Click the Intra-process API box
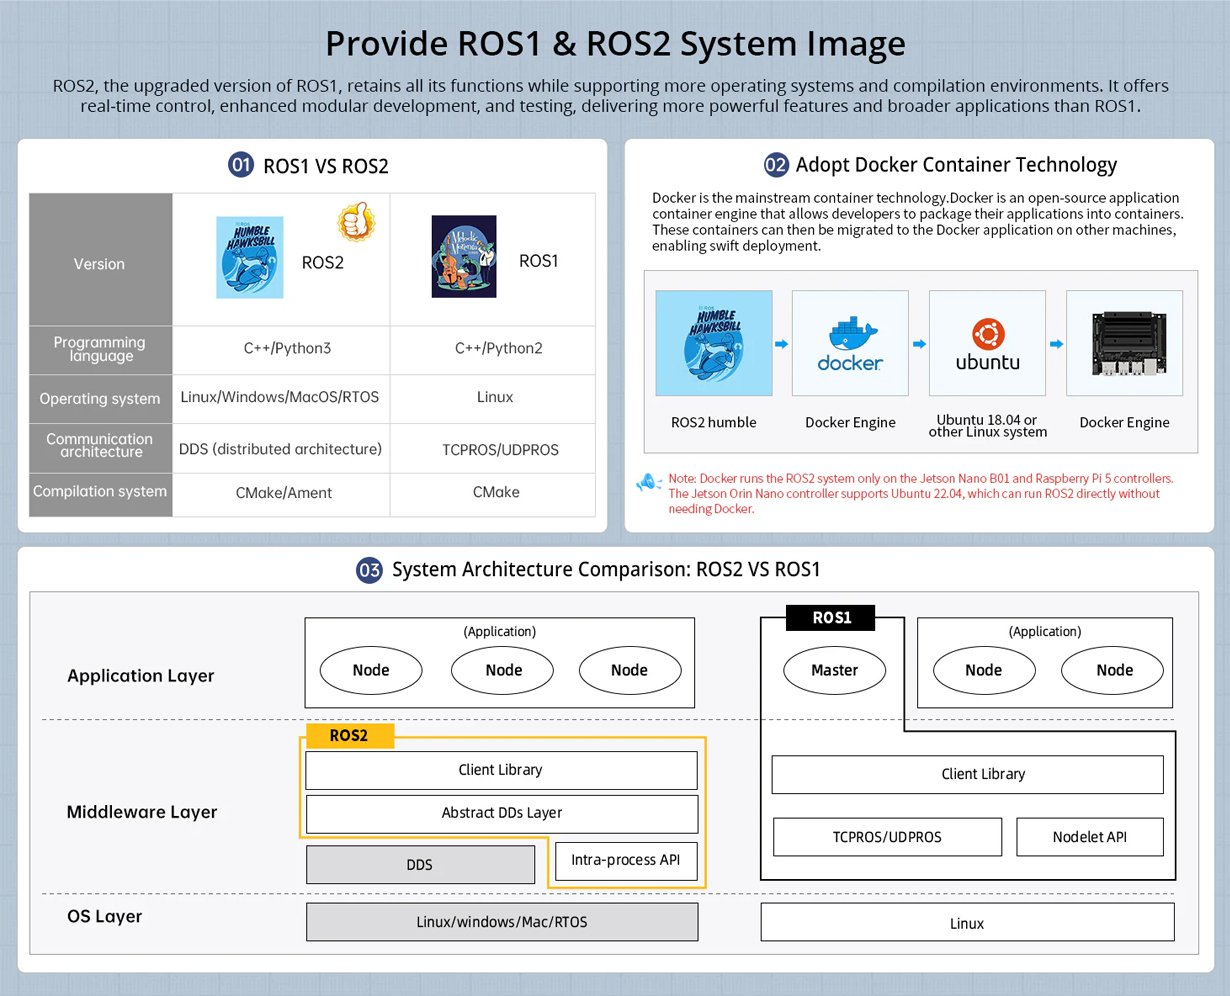This screenshot has width=1230, height=996. tap(626, 860)
